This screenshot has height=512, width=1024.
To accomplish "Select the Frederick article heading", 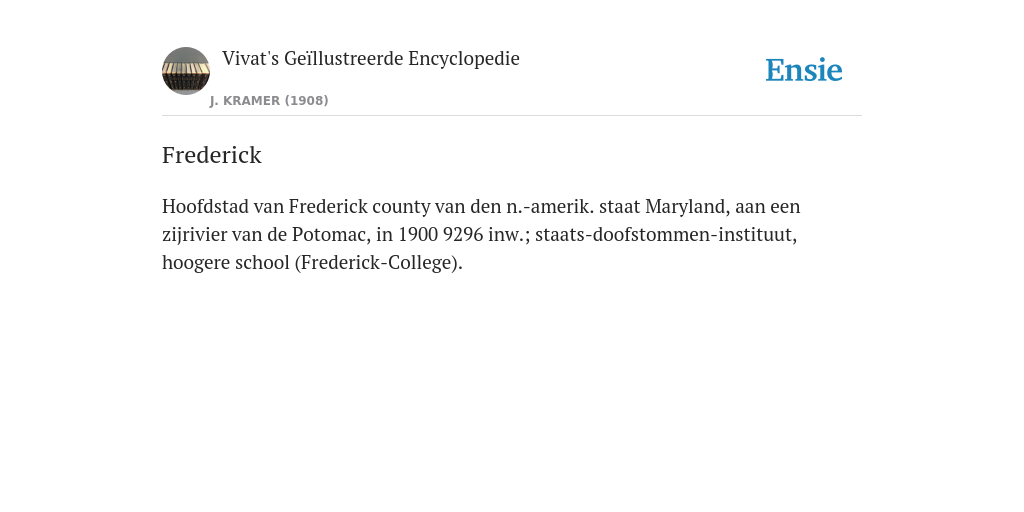I will (212, 155).
